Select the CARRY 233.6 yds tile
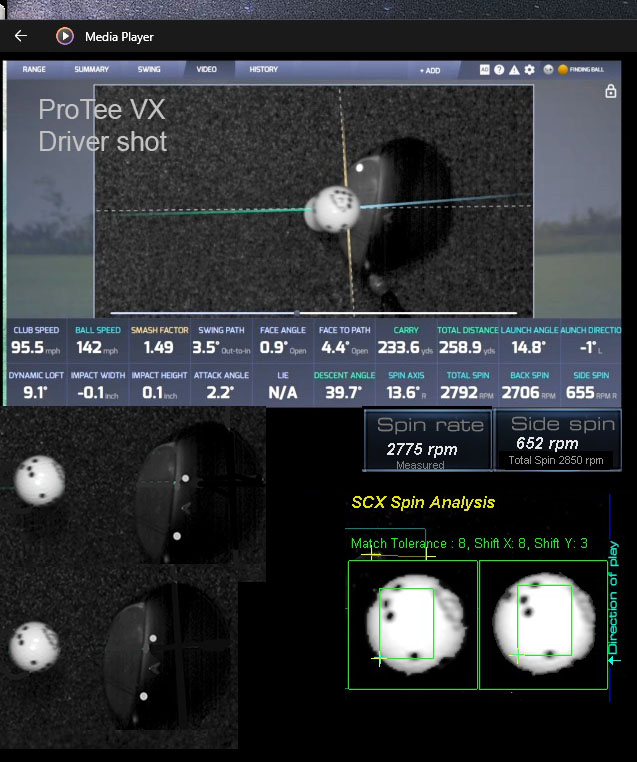The width and height of the screenshot is (637, 762). pyautogui.click(x=406, y=341)
